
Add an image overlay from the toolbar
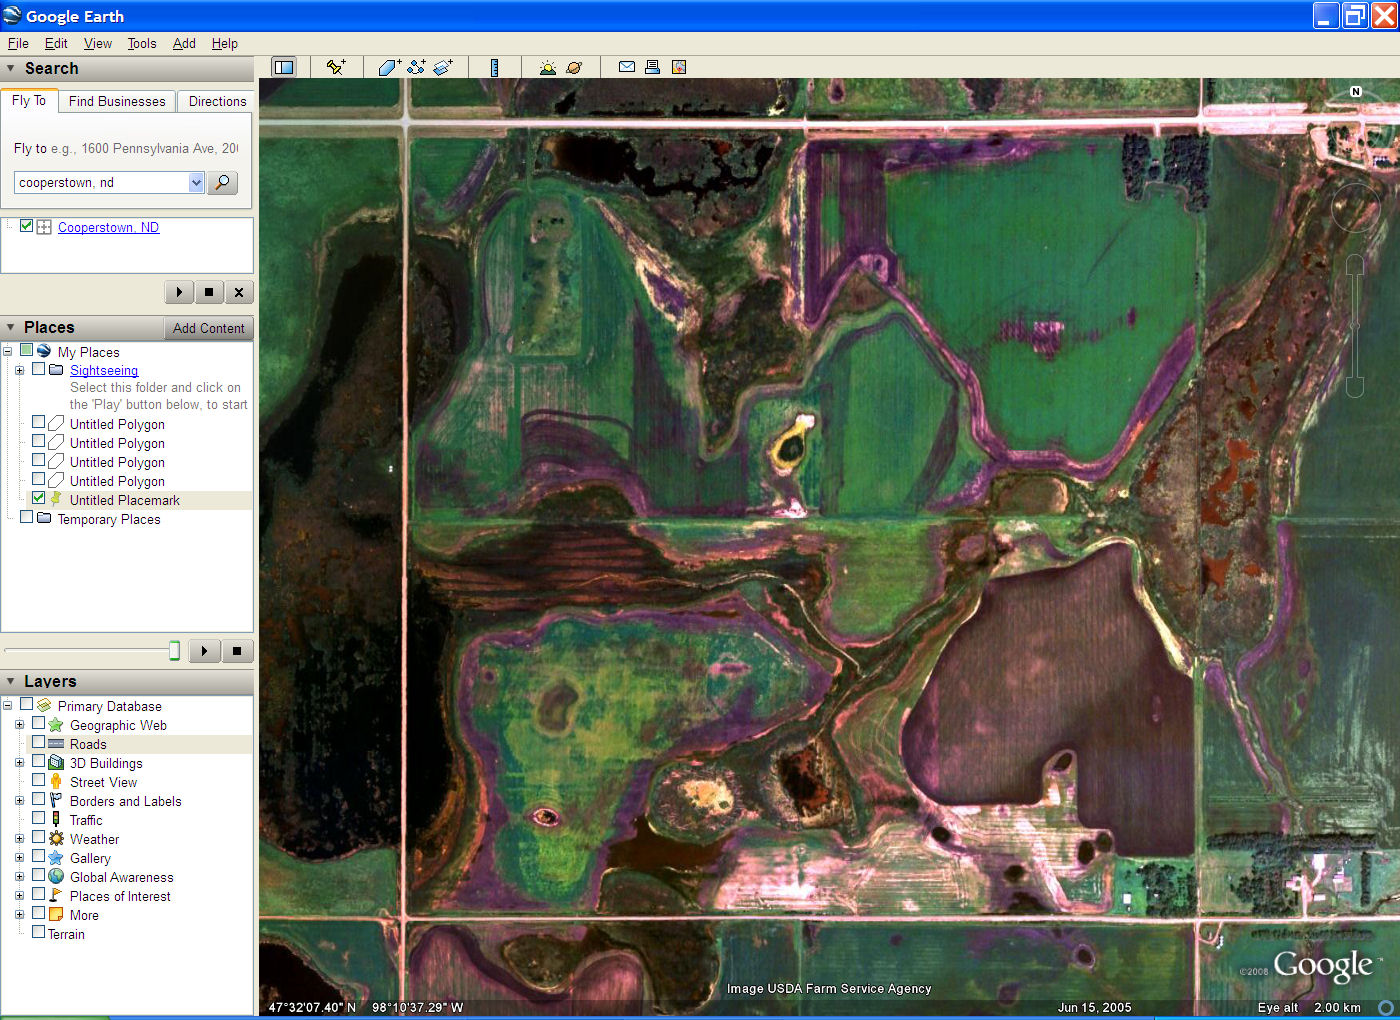[x=443, y=67]
